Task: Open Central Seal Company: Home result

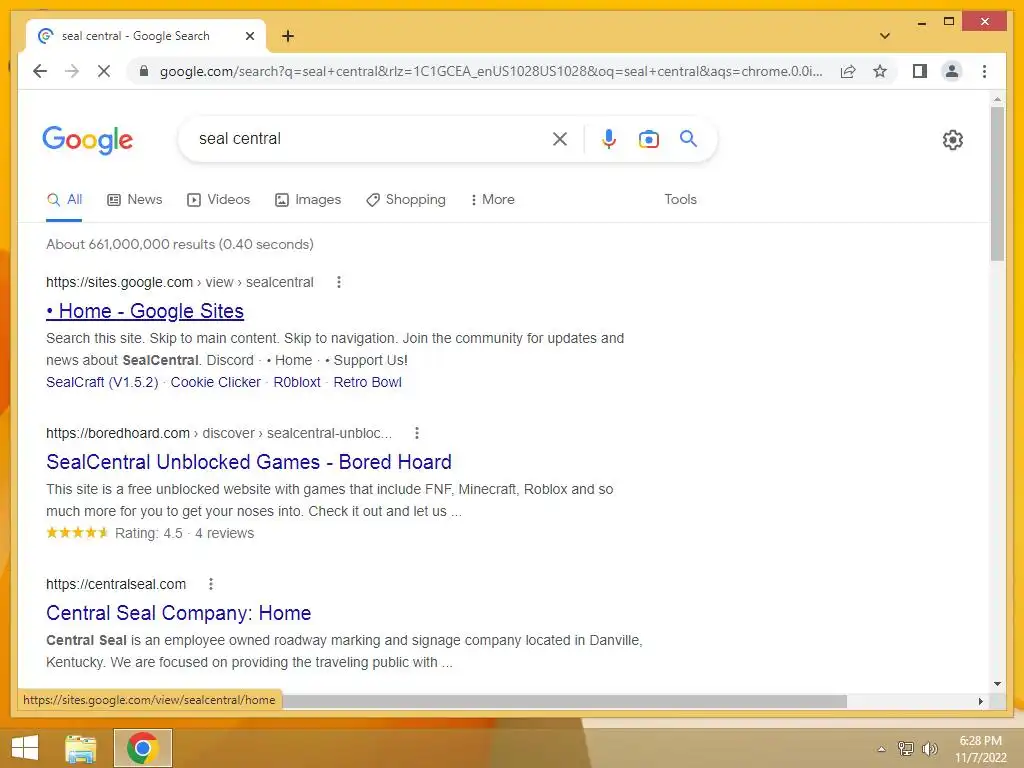Action: click(x=178, y=613)
